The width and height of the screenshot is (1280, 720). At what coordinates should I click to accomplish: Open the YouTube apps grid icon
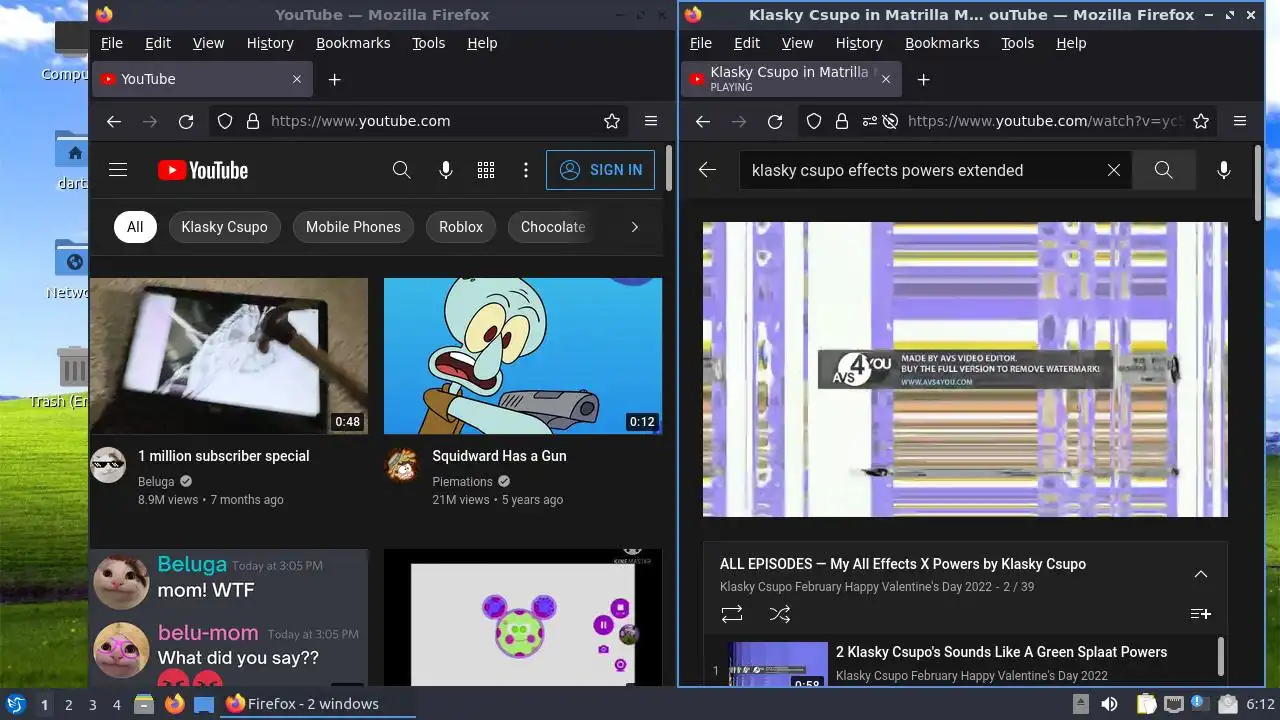click(x=486, y=170)
